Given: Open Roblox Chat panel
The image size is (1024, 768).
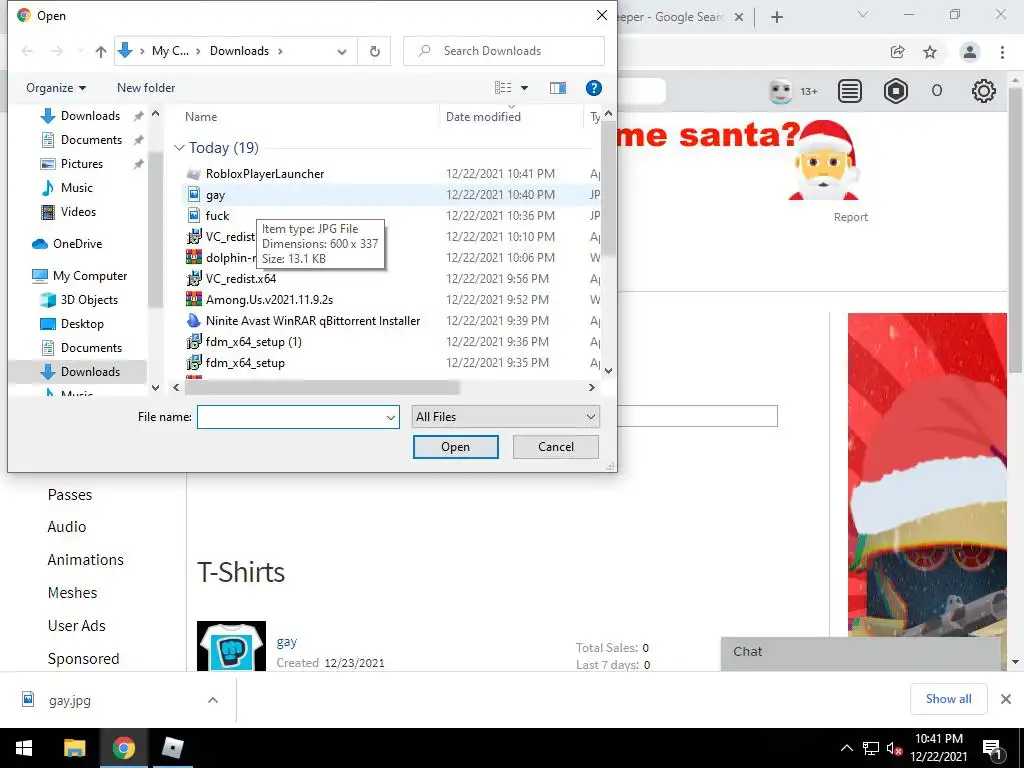Looking at the screenshot, I should point(861,652).
